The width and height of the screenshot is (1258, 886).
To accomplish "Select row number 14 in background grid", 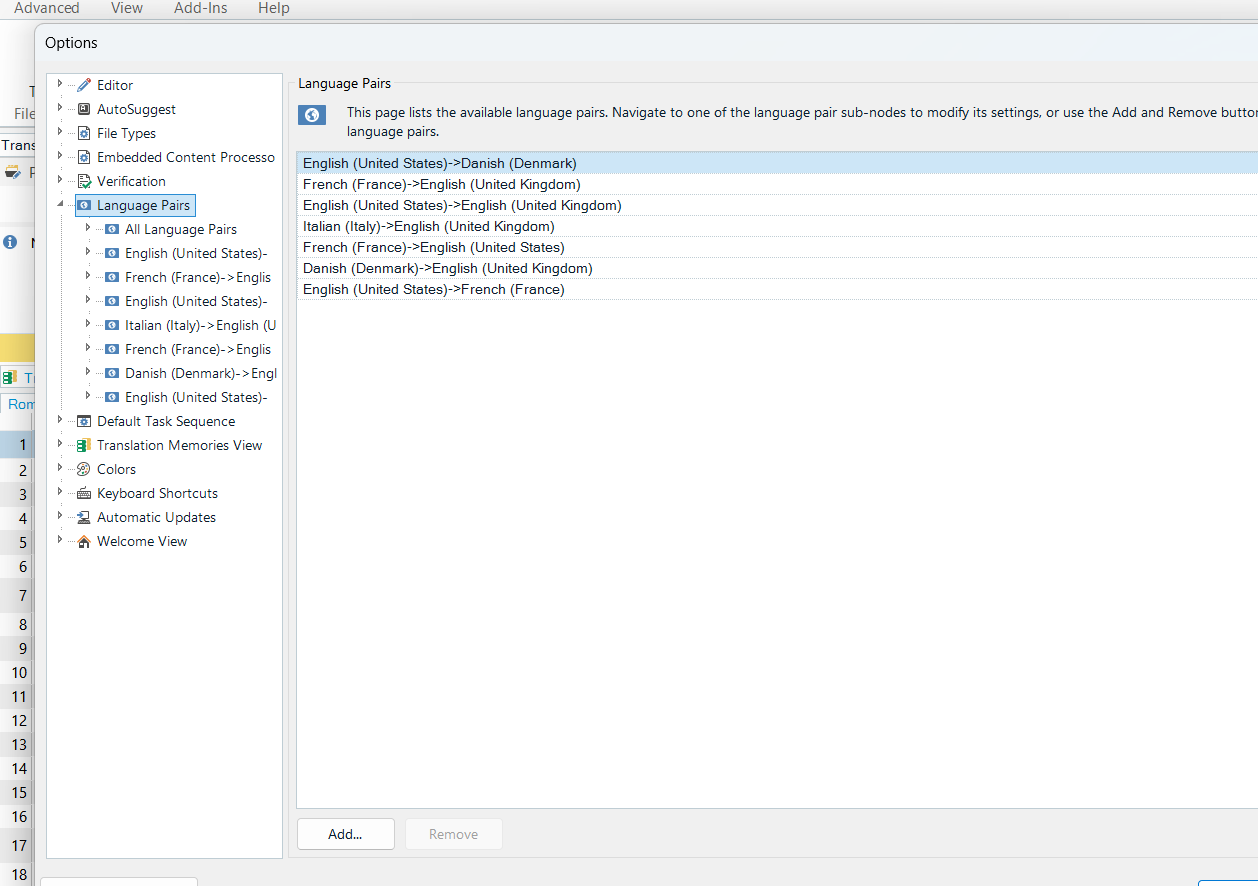I will tap(18, 768).
